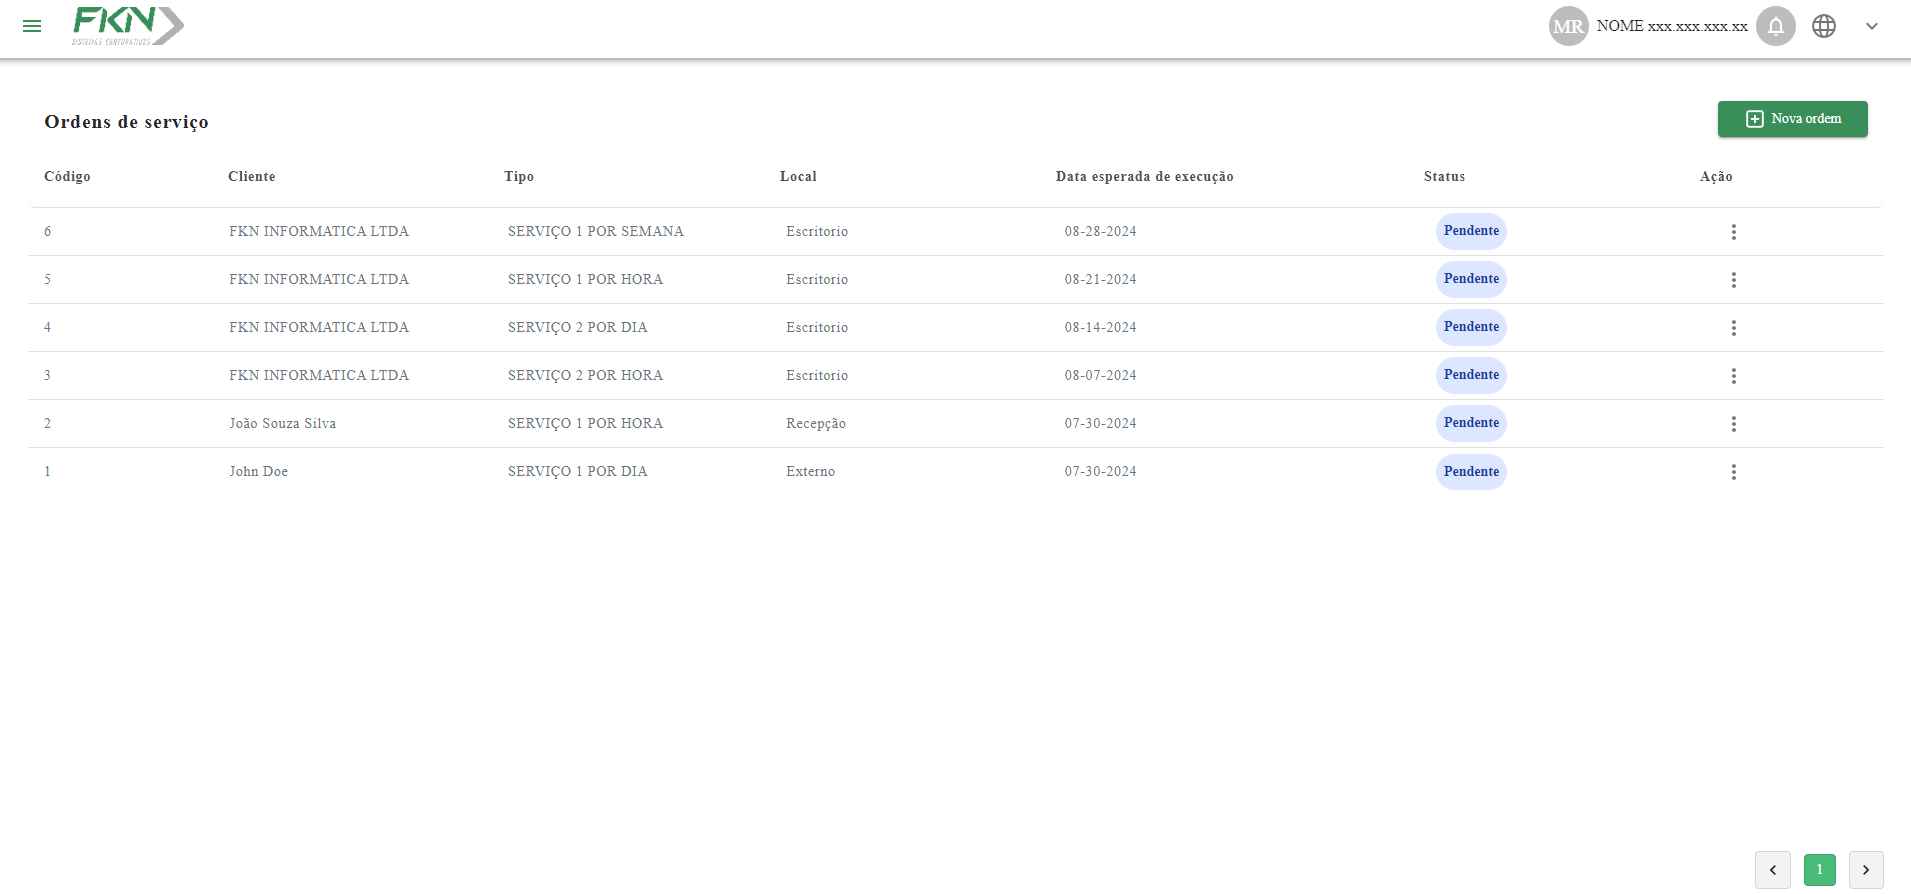Click client John Doe
Screen dimensions: 1911x894
[258, 471]
